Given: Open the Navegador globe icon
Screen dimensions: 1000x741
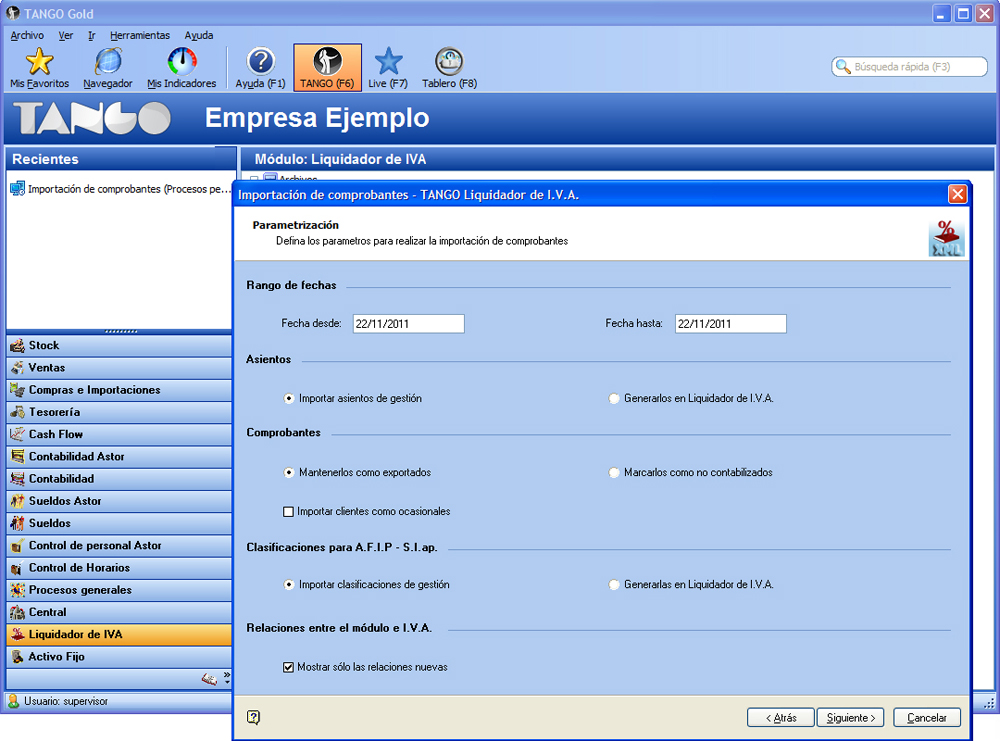Looking at the screenshot, I should coord(108,62).
